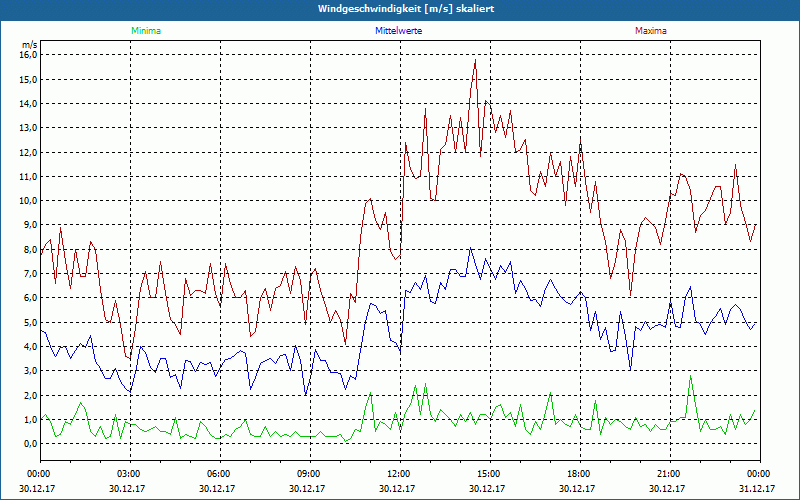The image size is (800, 500).
Task: Click the 12,0 y-axis value
Action: pyautogui.click(x=29, y=152)
